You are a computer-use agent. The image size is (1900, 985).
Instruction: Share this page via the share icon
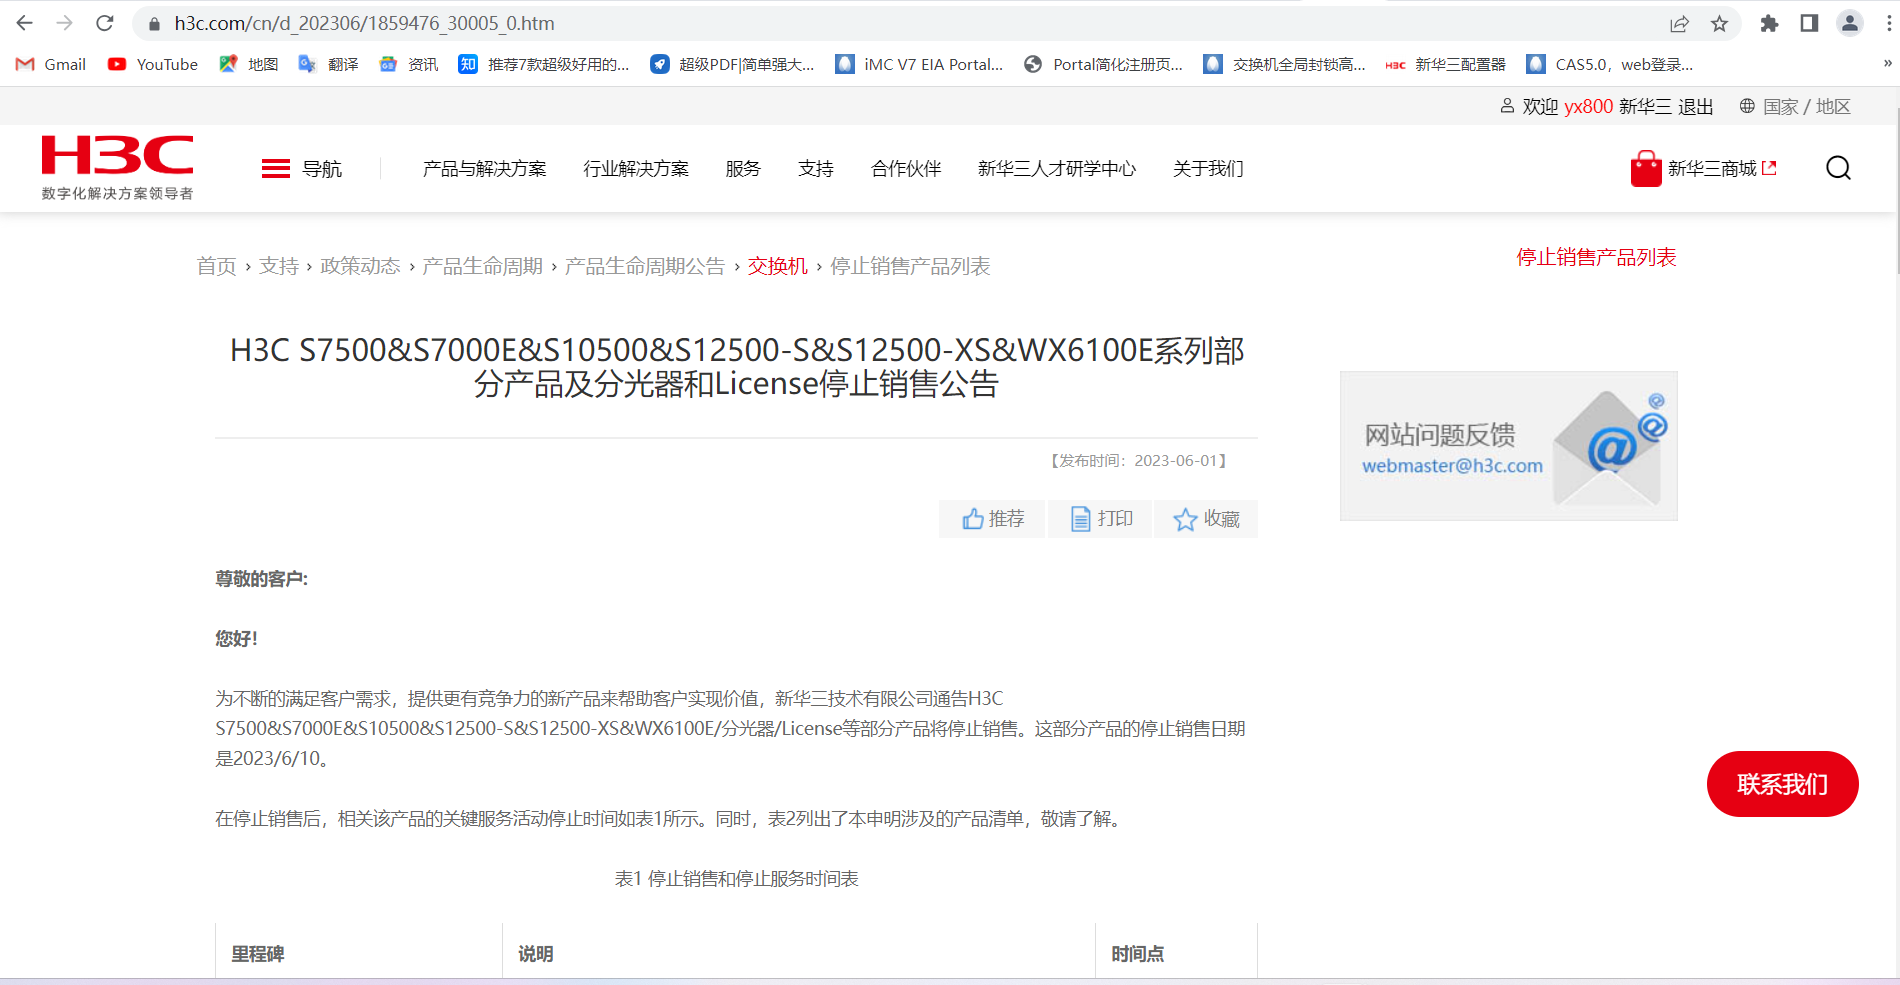[x=1680, y=23]
